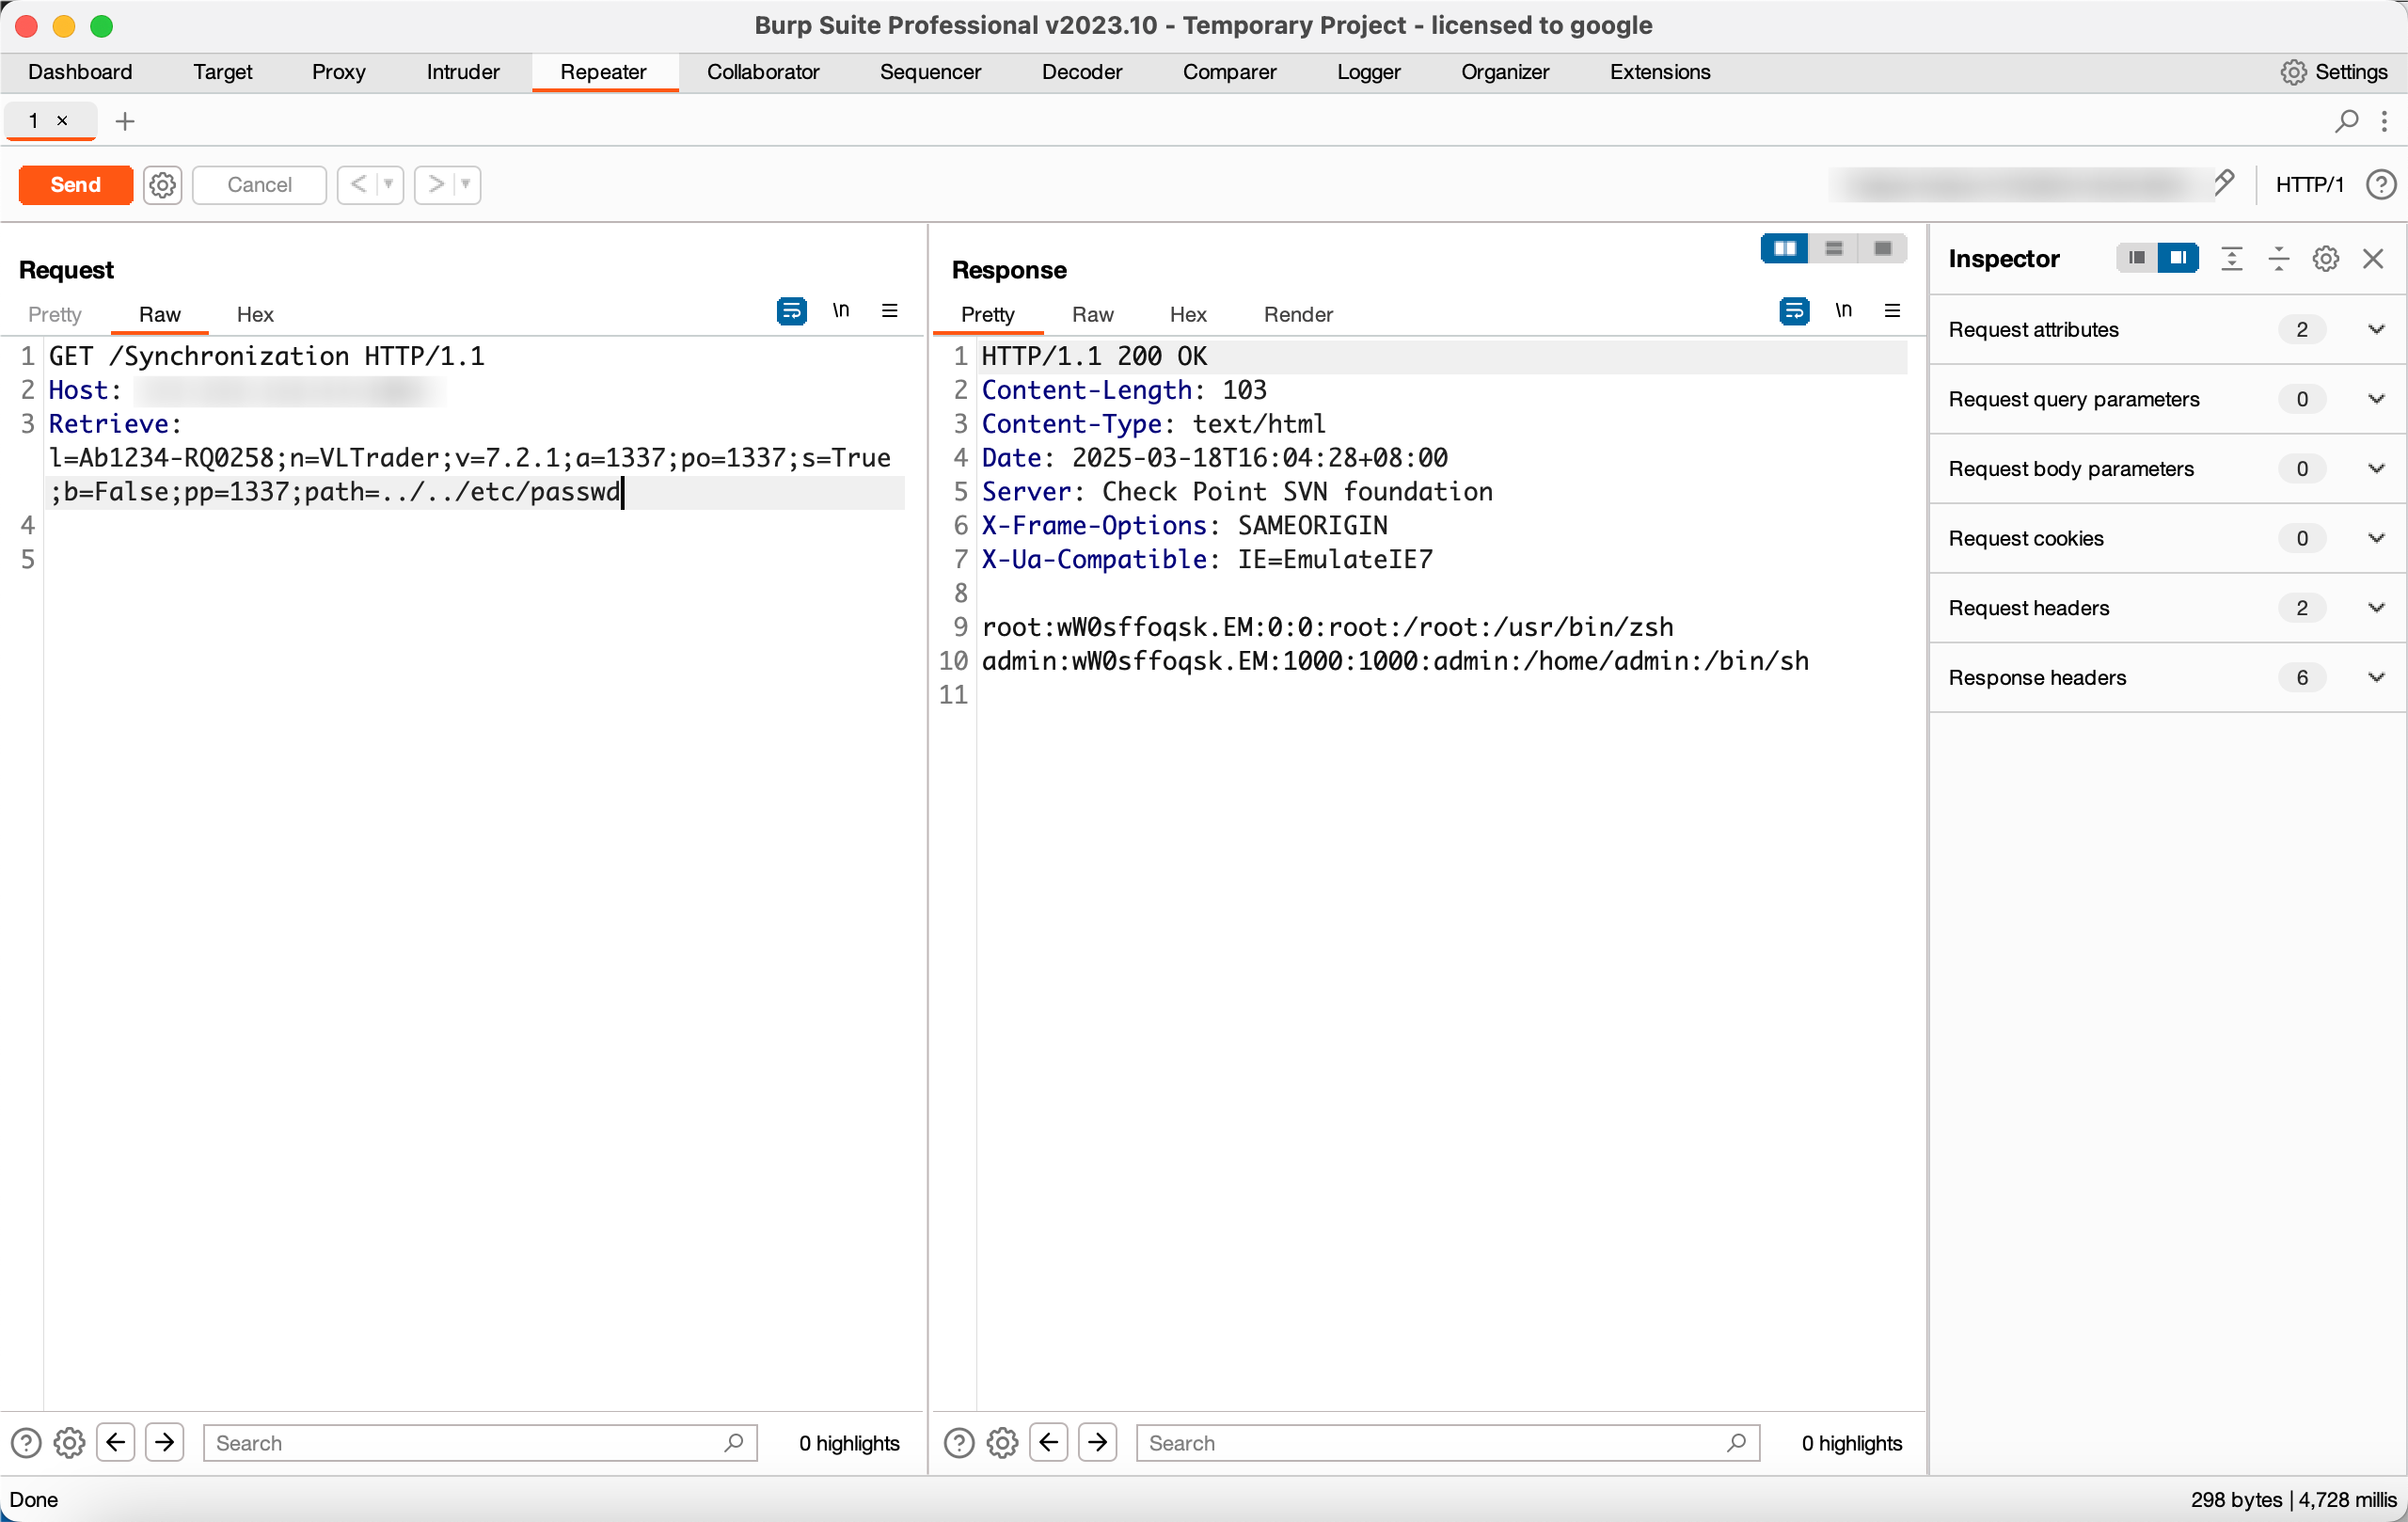Open Request editor hamburger menu
The width and height of the screenshot is (2408, 1522).
coord(889,311)
